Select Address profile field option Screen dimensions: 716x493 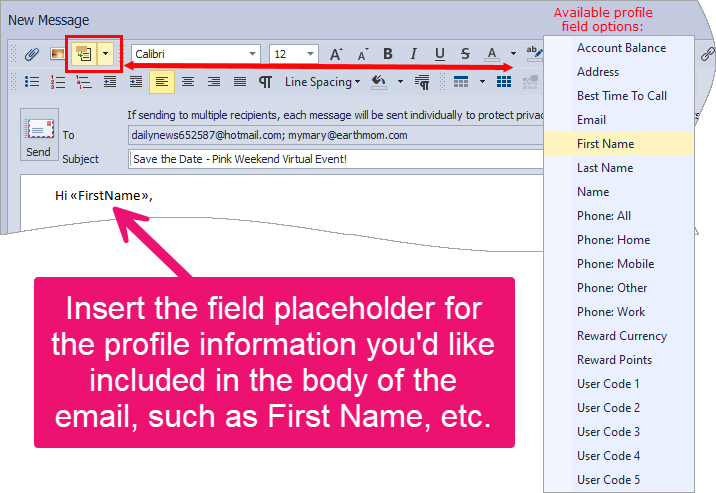pyautogui.click(x=619, y=72)
